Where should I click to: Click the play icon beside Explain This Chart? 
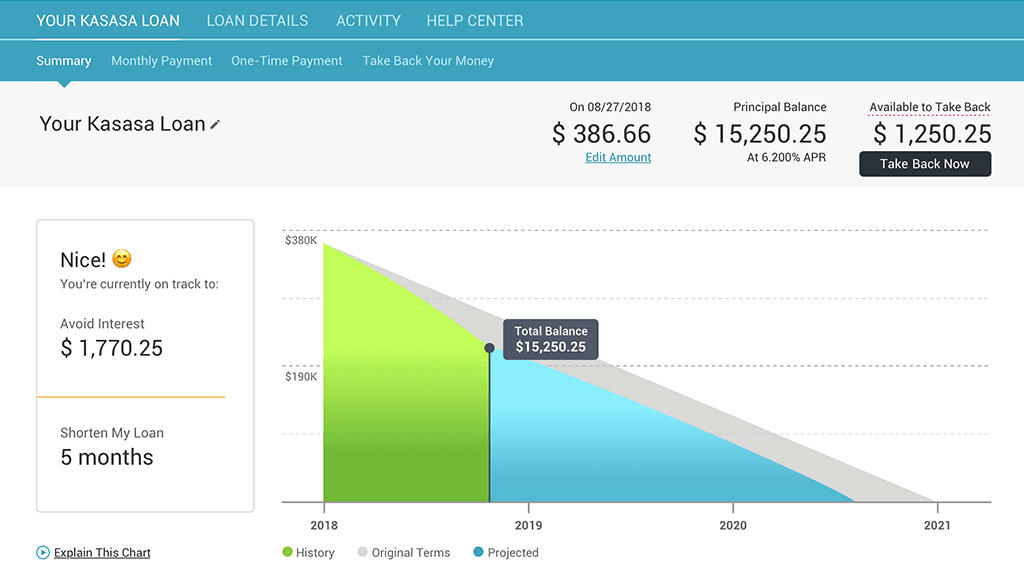43,552
